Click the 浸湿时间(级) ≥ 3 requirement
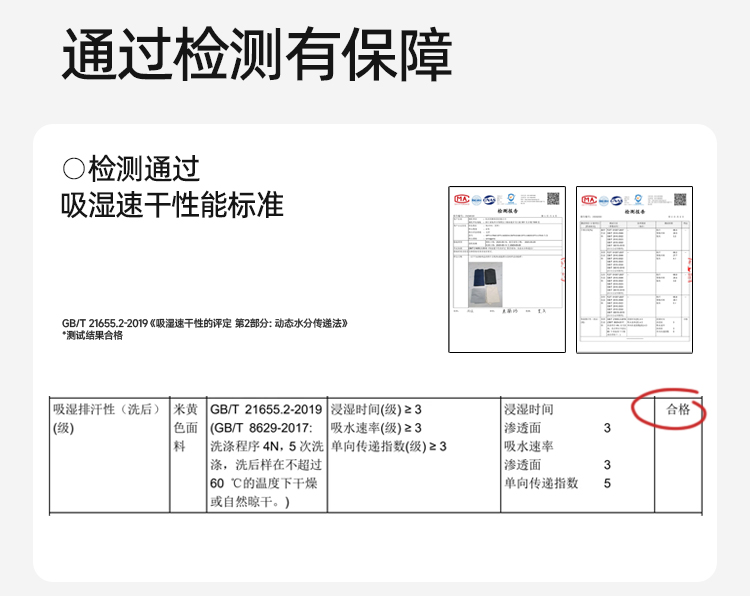Viewport: 750px width, 596px height. [x=376, y=409]
